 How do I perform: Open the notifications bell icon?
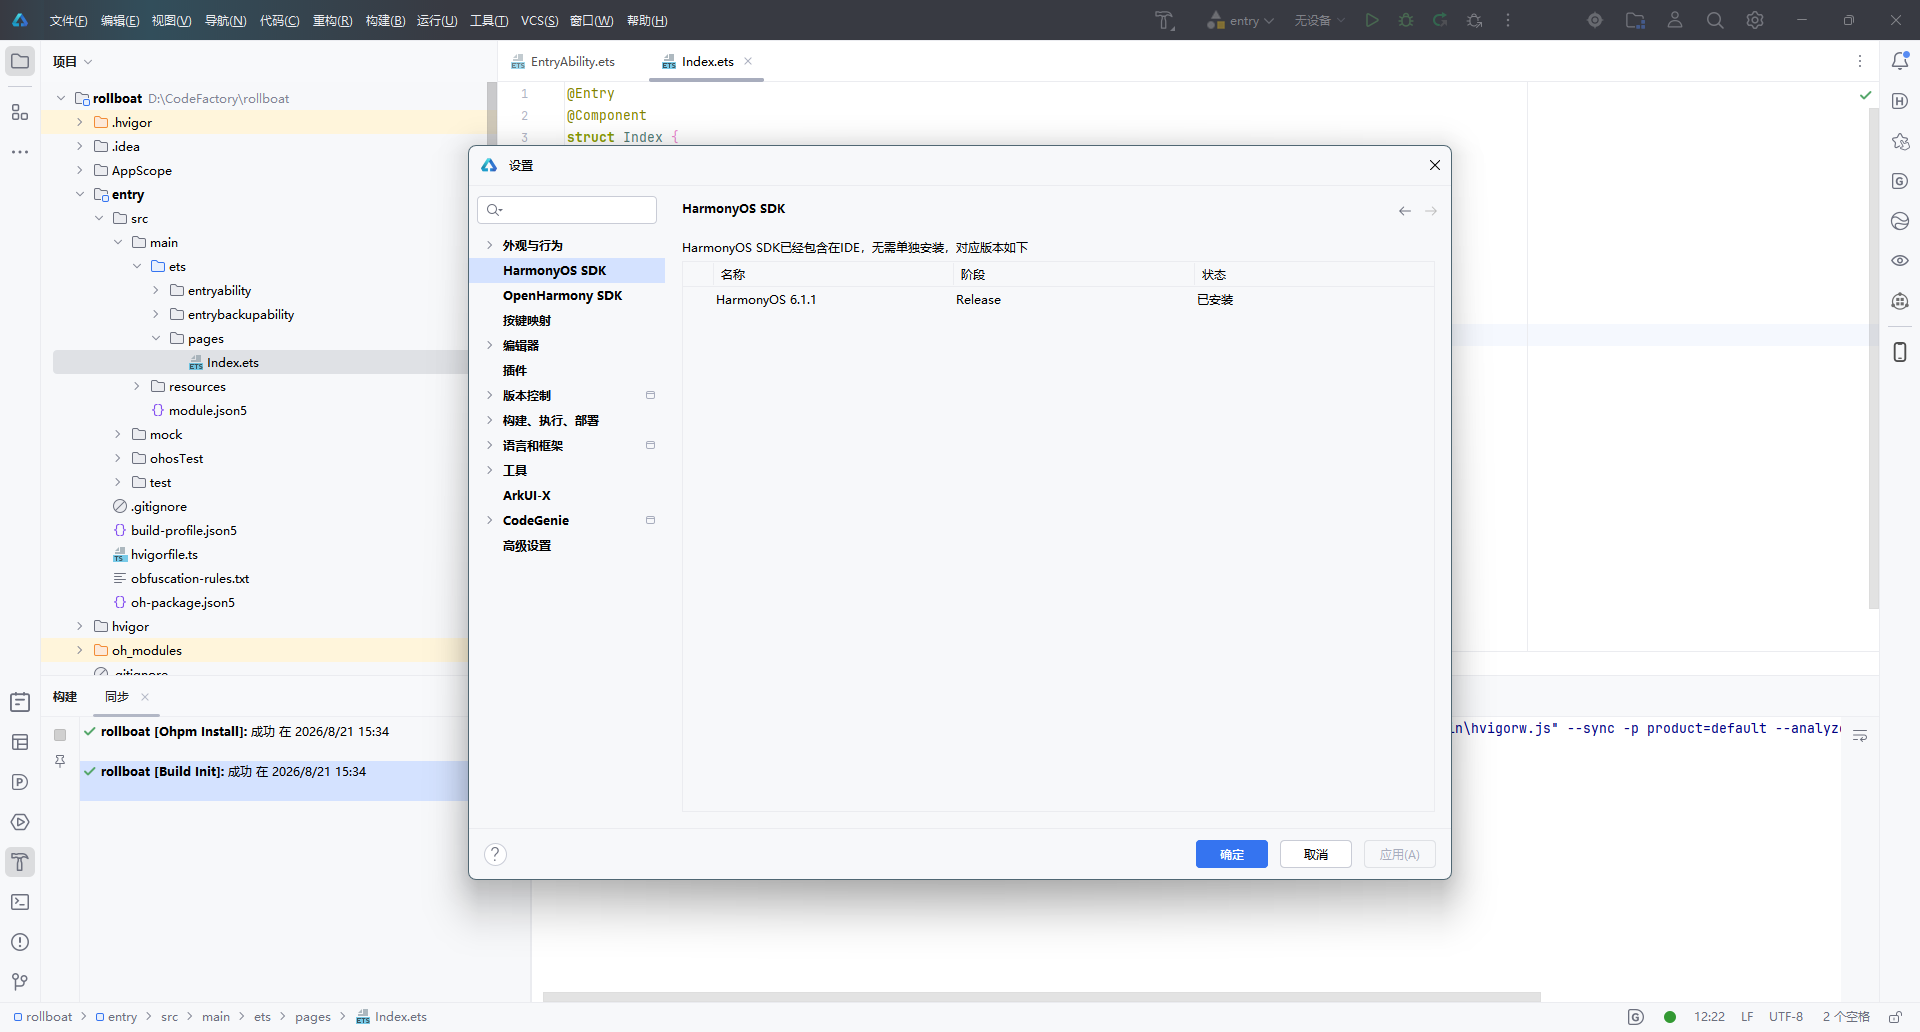1900,61
